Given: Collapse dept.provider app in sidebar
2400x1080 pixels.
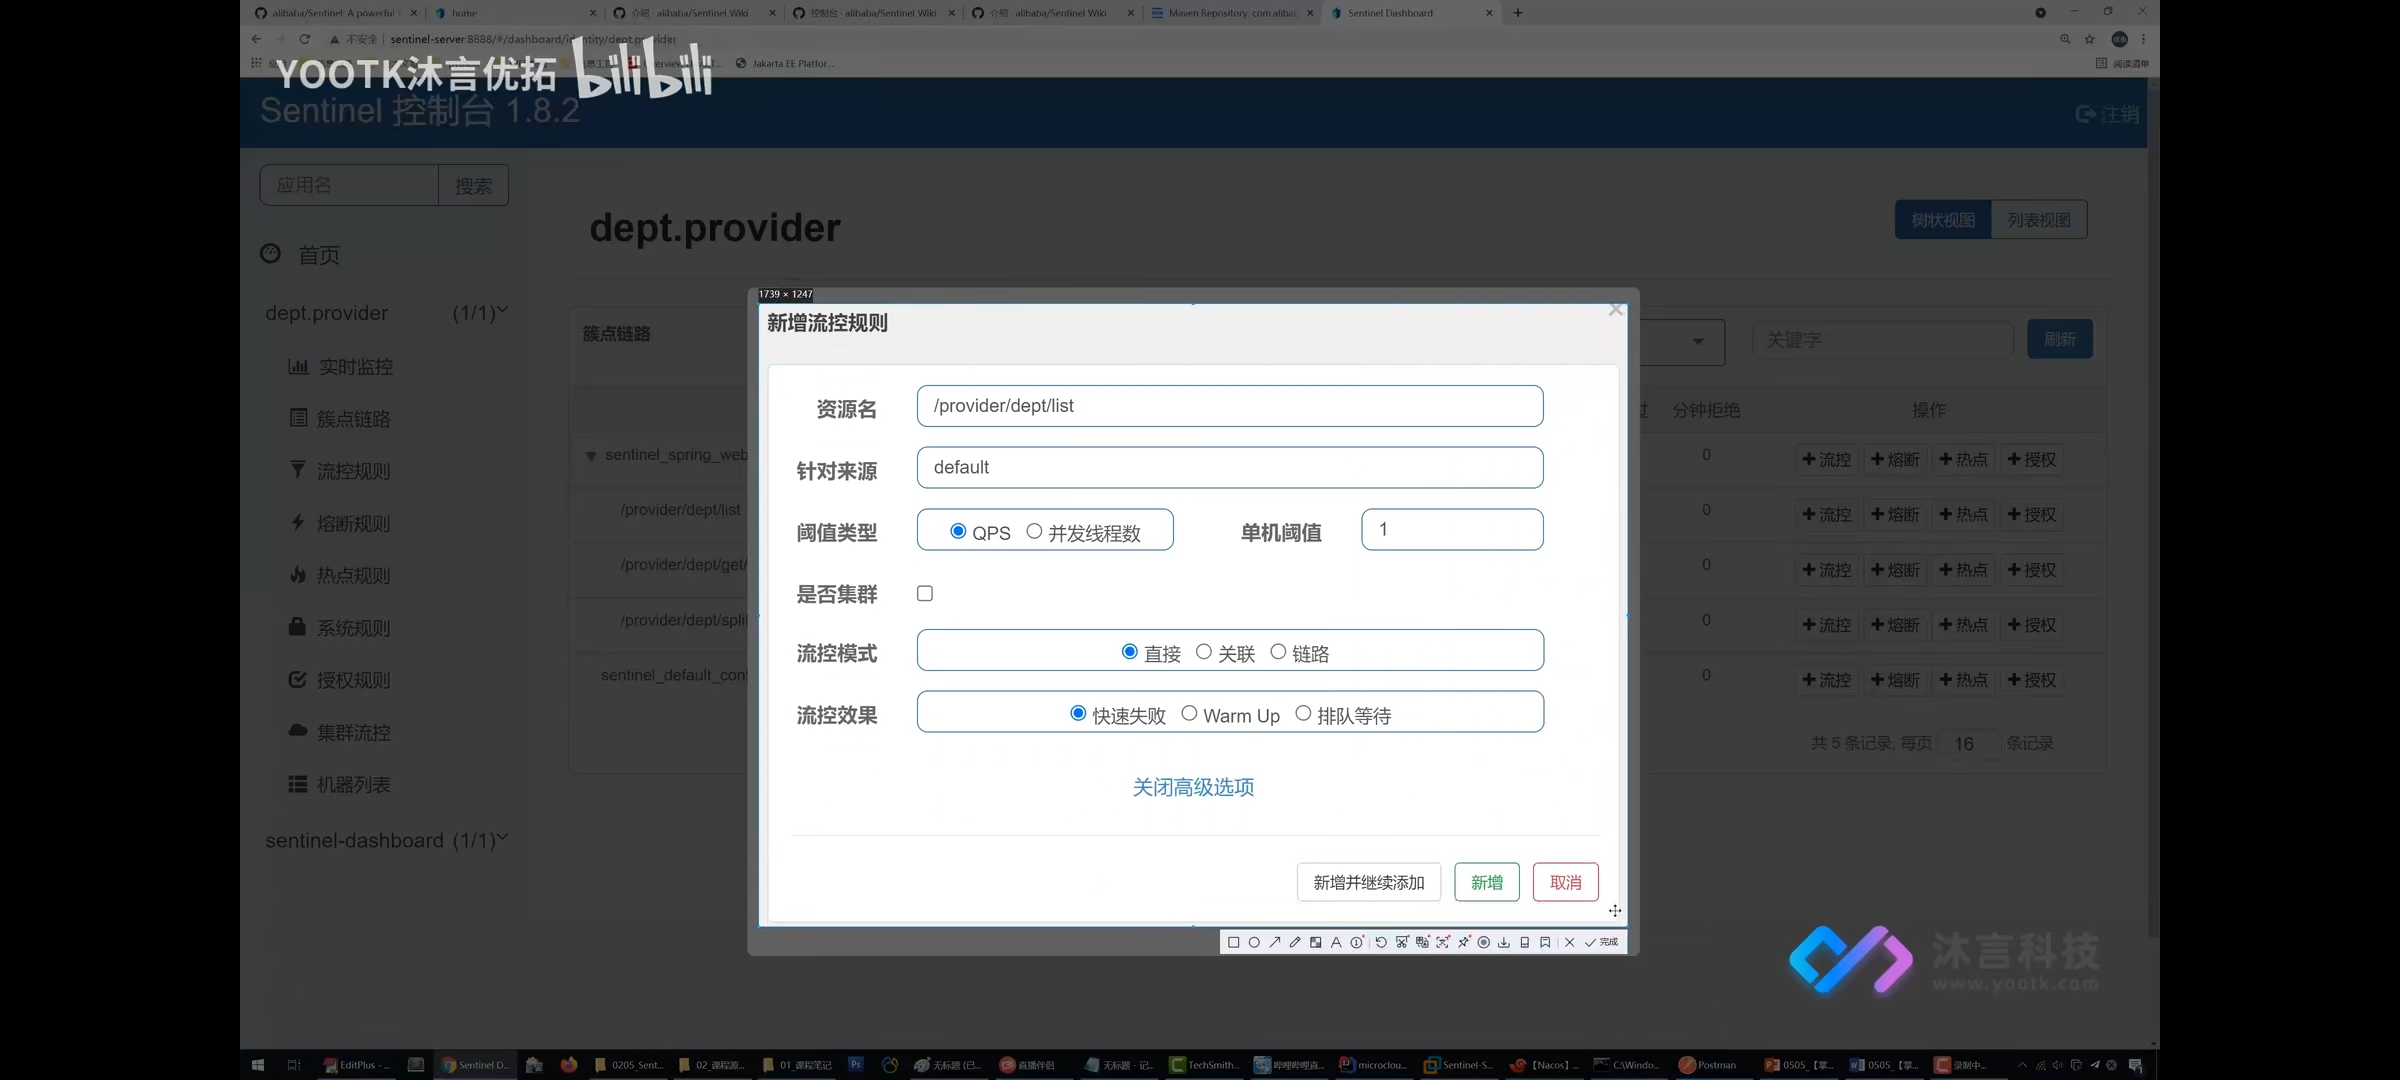Looking at the screenshot, I should tap(386, 313).
